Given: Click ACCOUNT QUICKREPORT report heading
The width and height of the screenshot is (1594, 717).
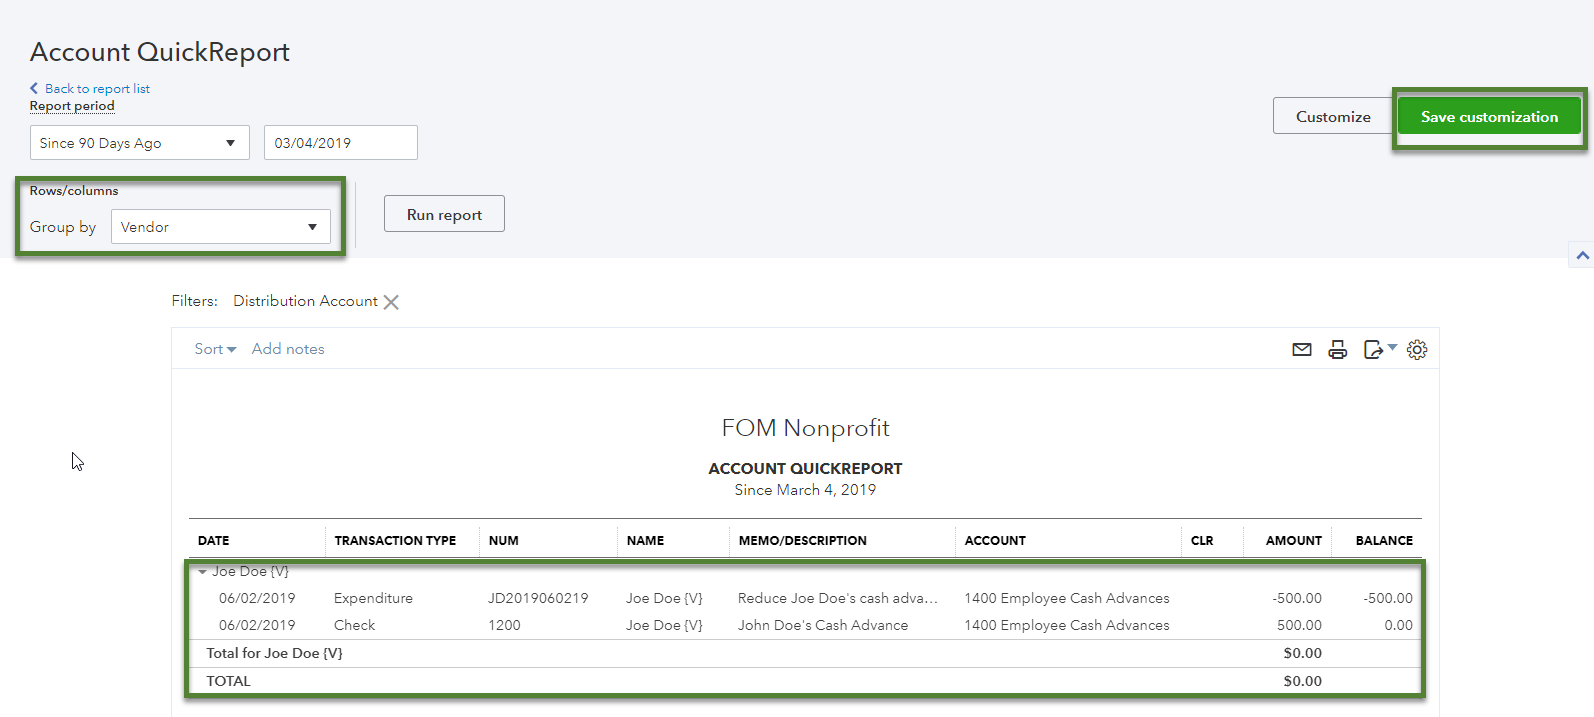Looking at the screenshot, I should tap(805, 468).
